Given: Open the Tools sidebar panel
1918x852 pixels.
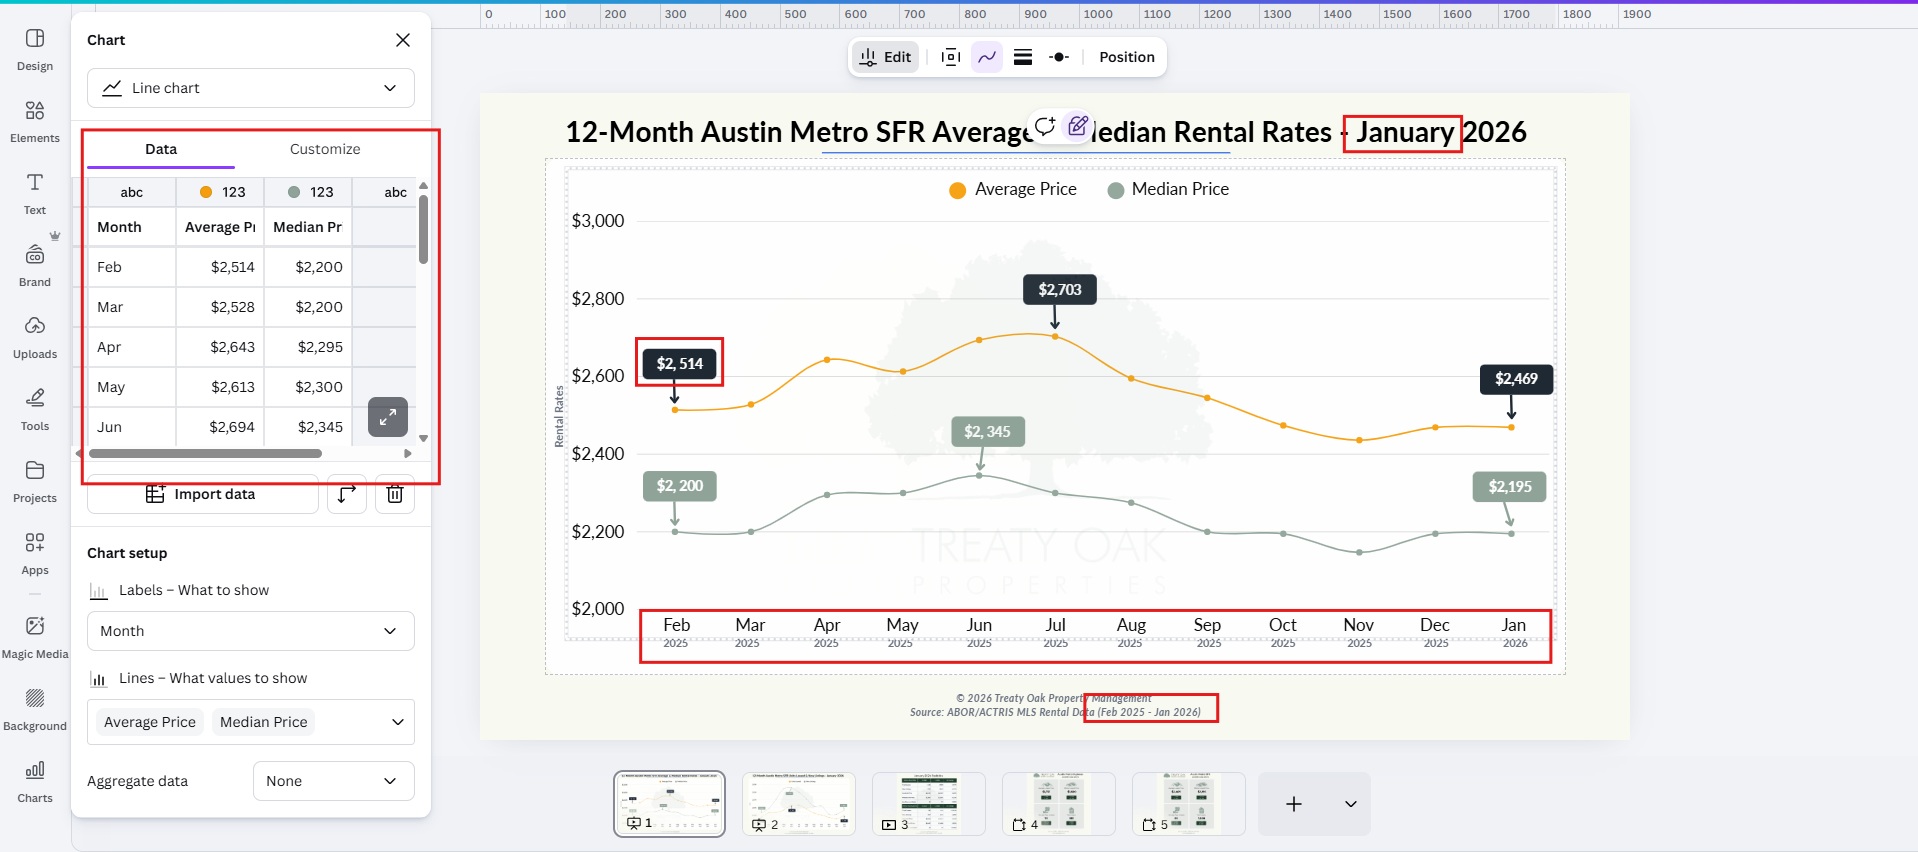Looking at the screenshot, I should click(x=35, y=409).
